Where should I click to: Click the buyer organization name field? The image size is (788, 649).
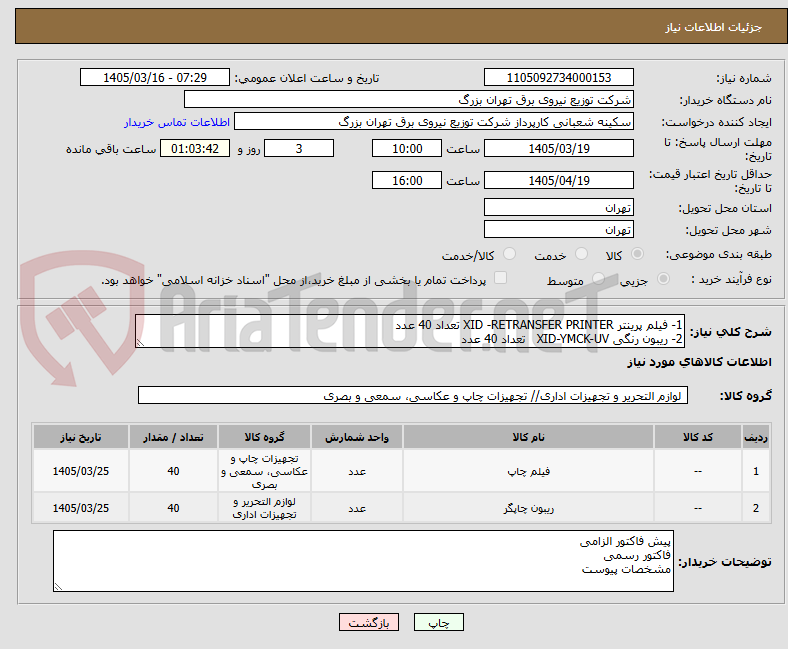(x=409, y=100)
